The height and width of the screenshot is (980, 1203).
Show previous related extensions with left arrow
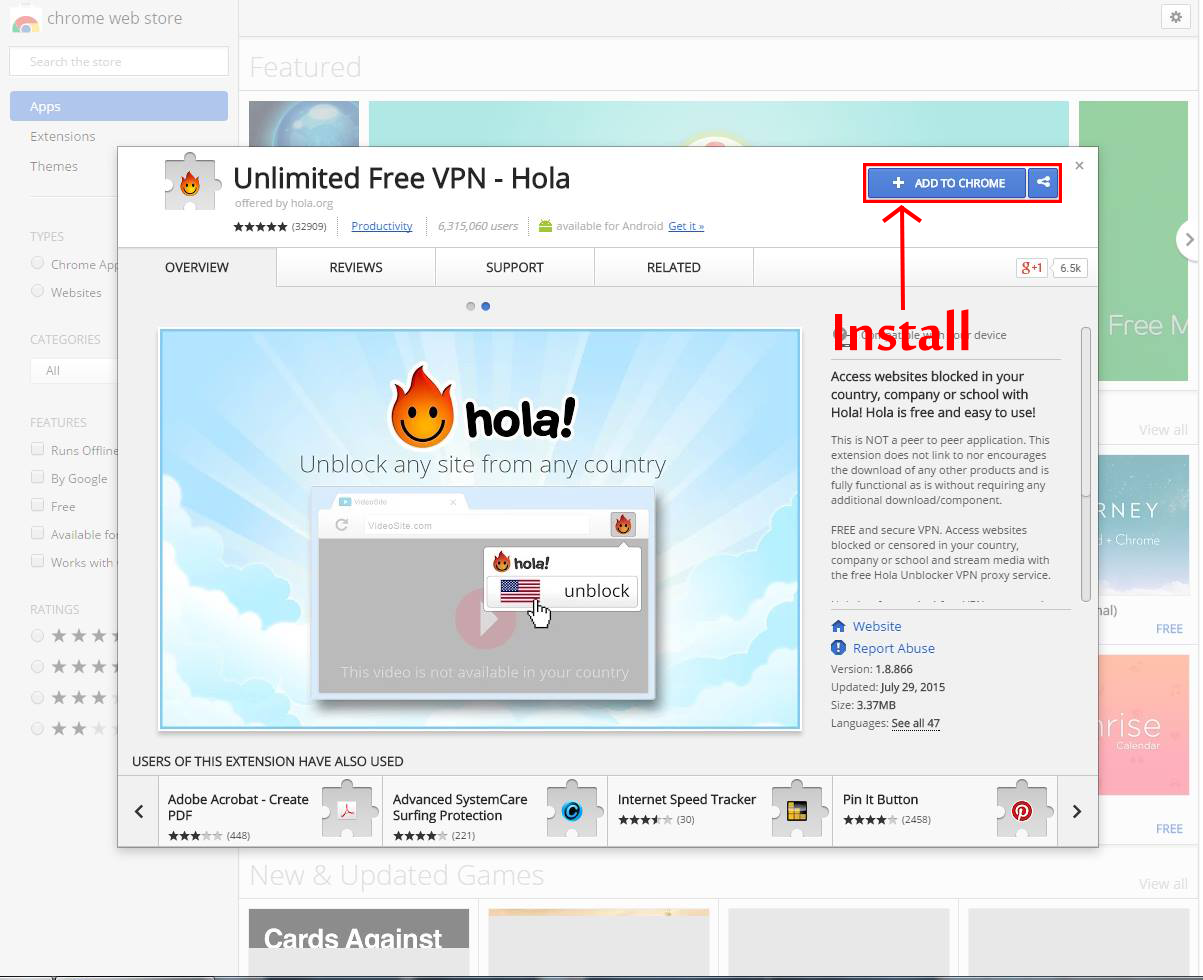(x=139, y=811)
